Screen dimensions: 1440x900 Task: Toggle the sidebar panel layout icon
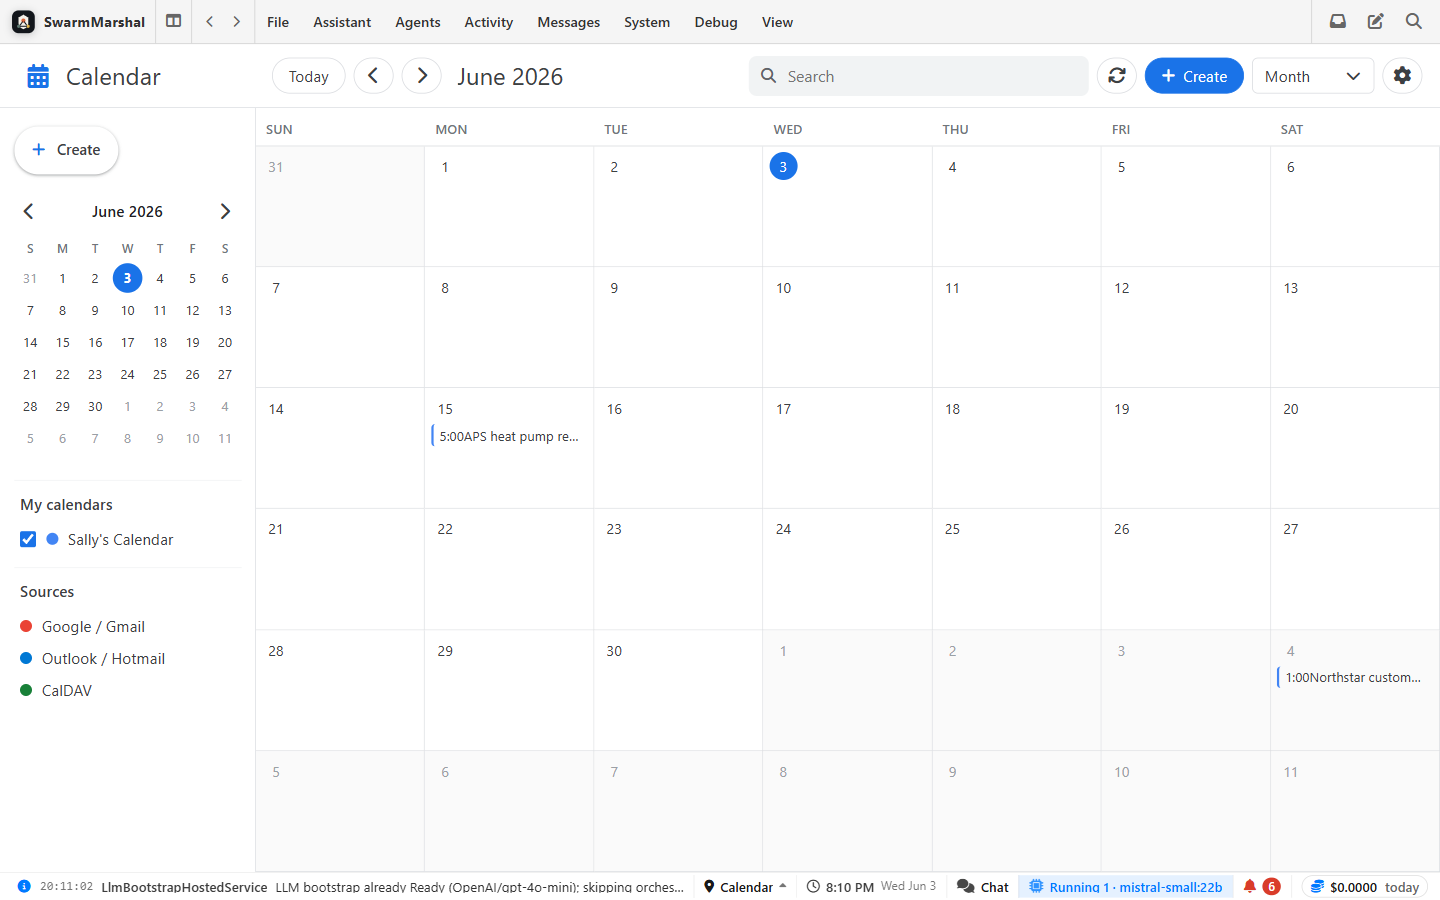tap(173, 21)
